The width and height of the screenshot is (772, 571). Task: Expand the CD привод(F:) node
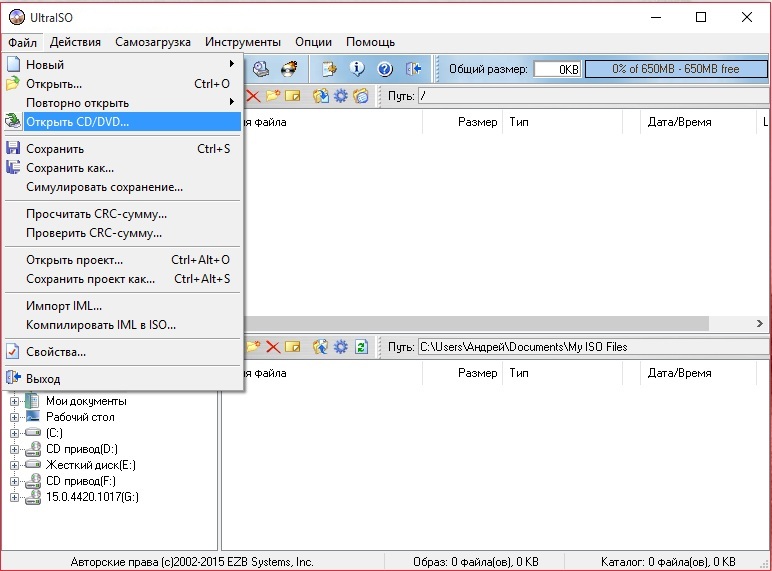(x=14, y=481)
